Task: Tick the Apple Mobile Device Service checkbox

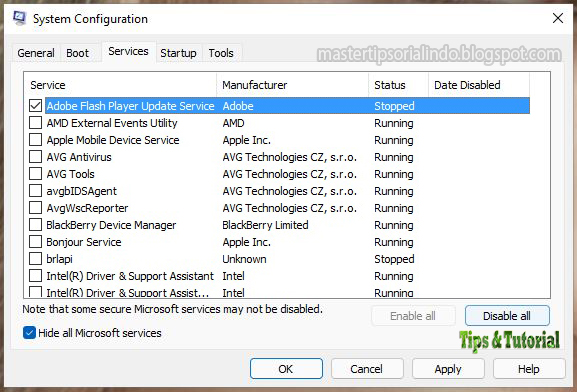Action: [35, 140]
